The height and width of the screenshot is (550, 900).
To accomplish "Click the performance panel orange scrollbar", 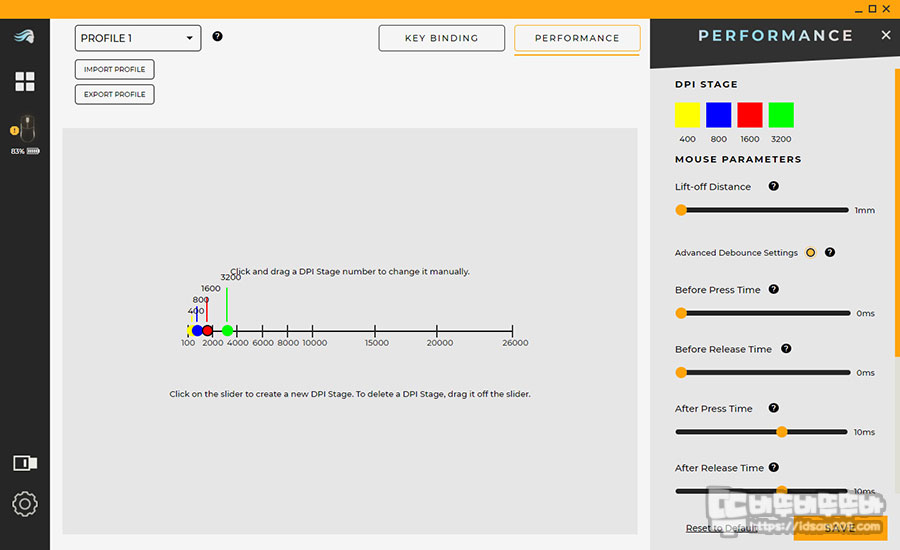I will (897, 212).
